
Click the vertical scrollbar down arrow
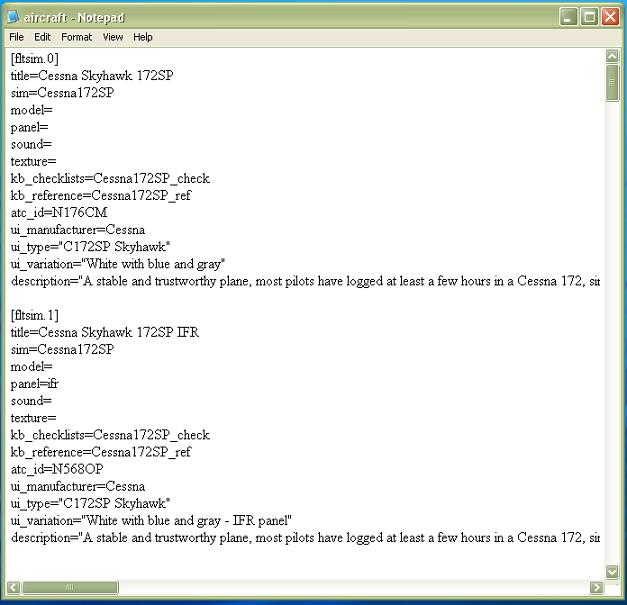[612, 571]
